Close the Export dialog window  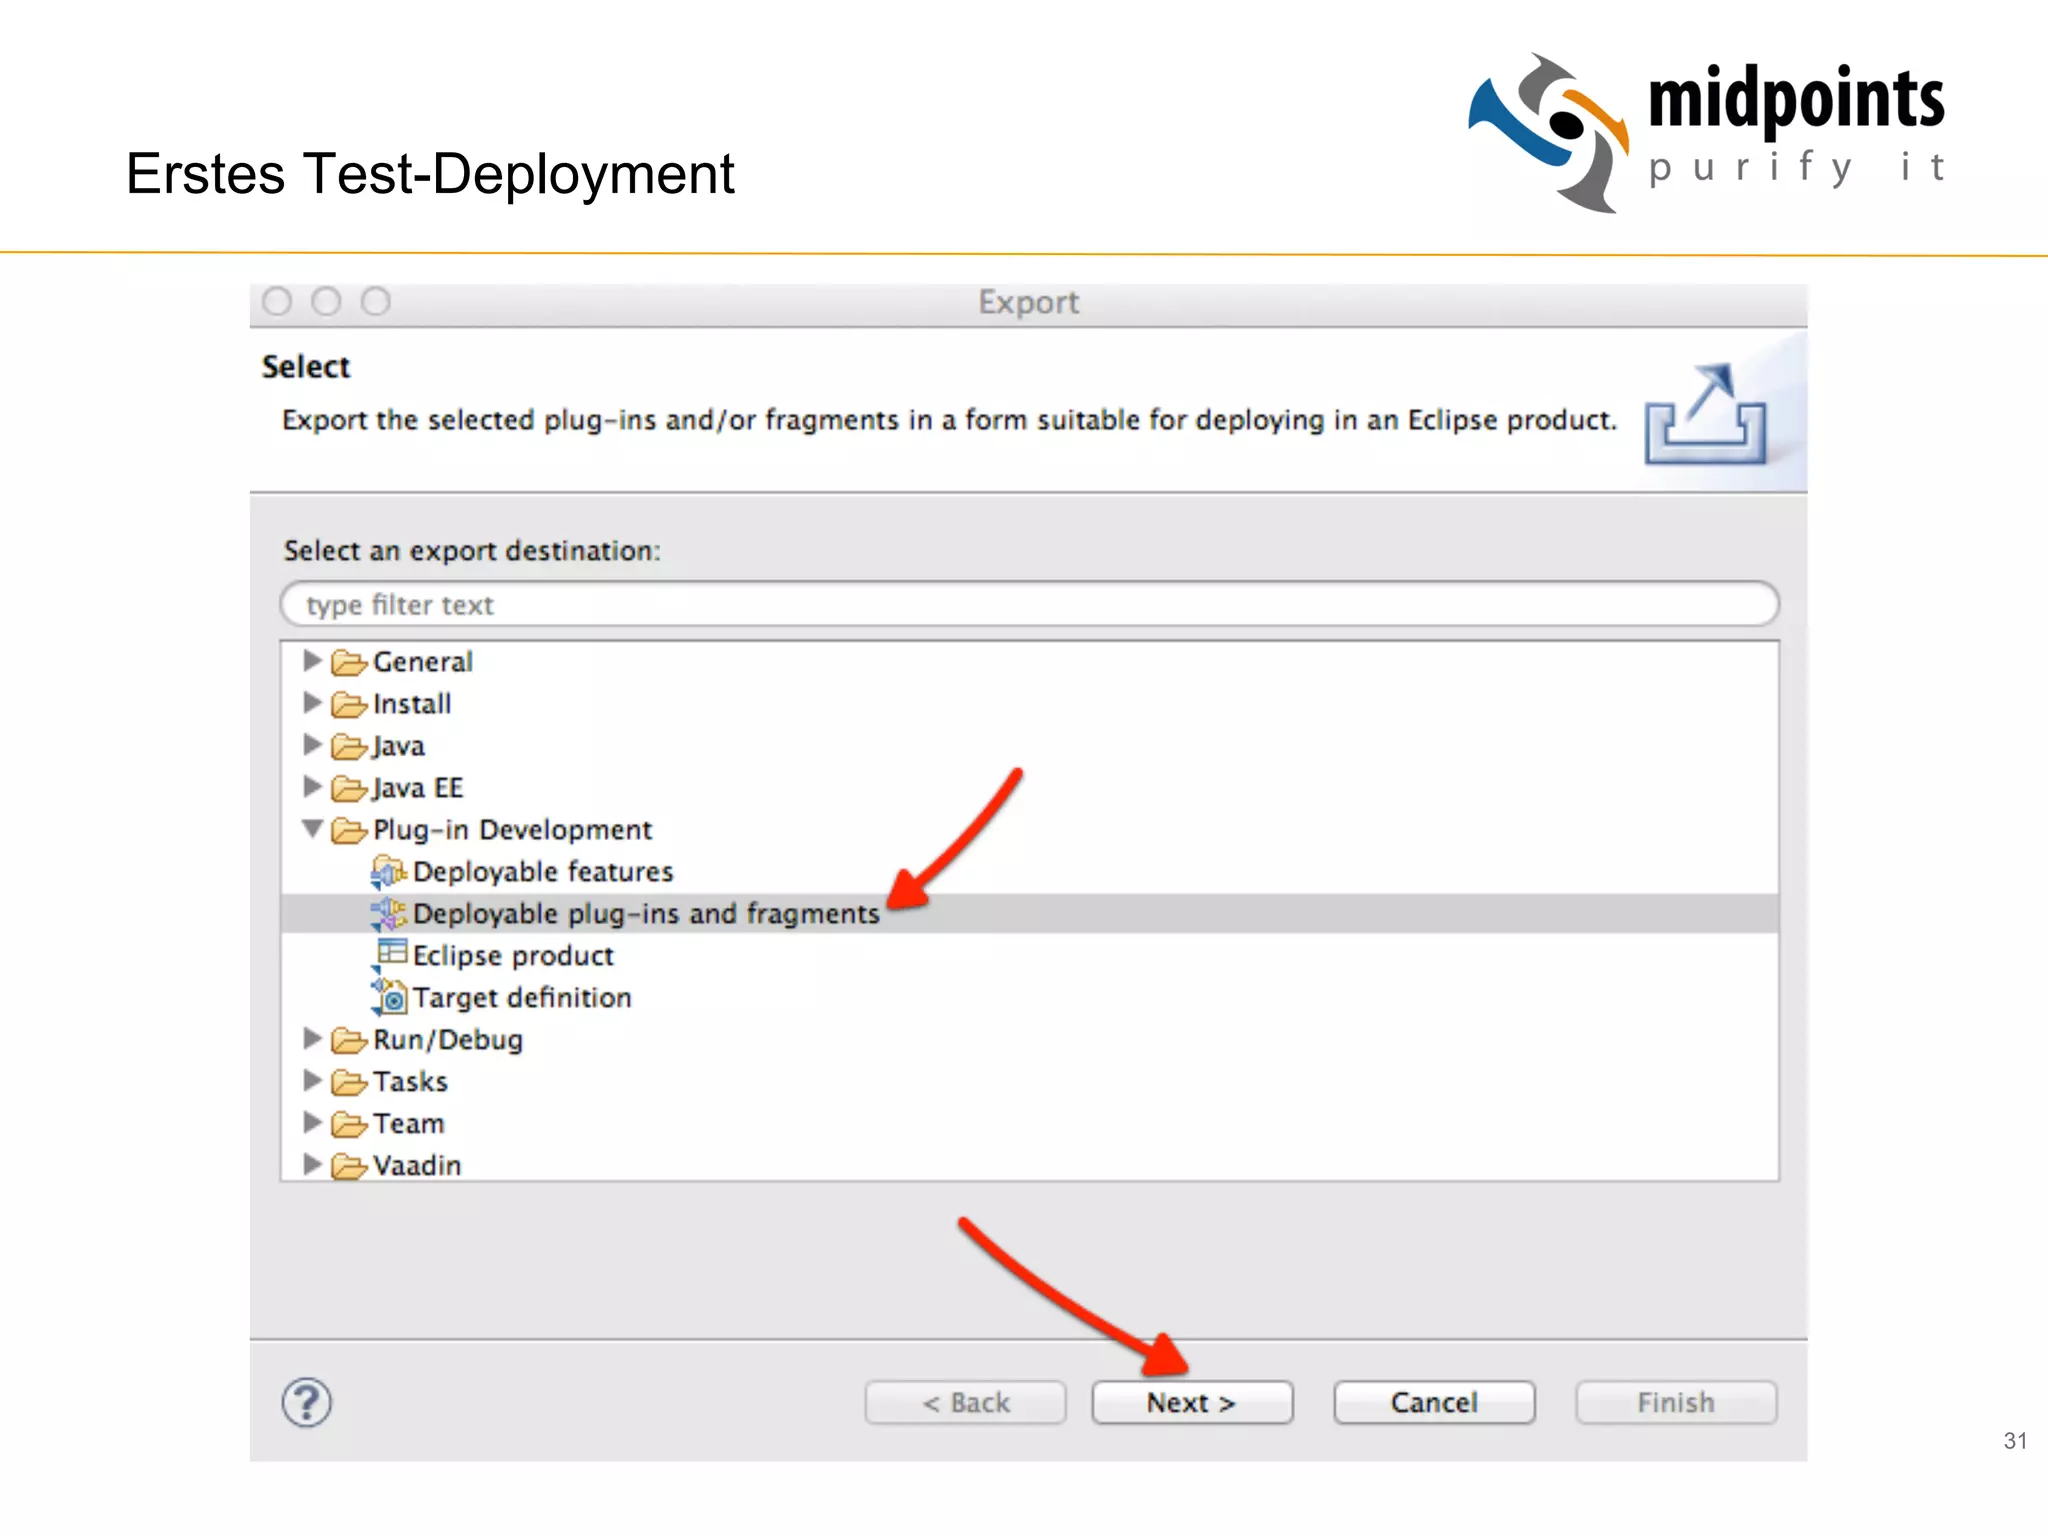tap(277, 301)
